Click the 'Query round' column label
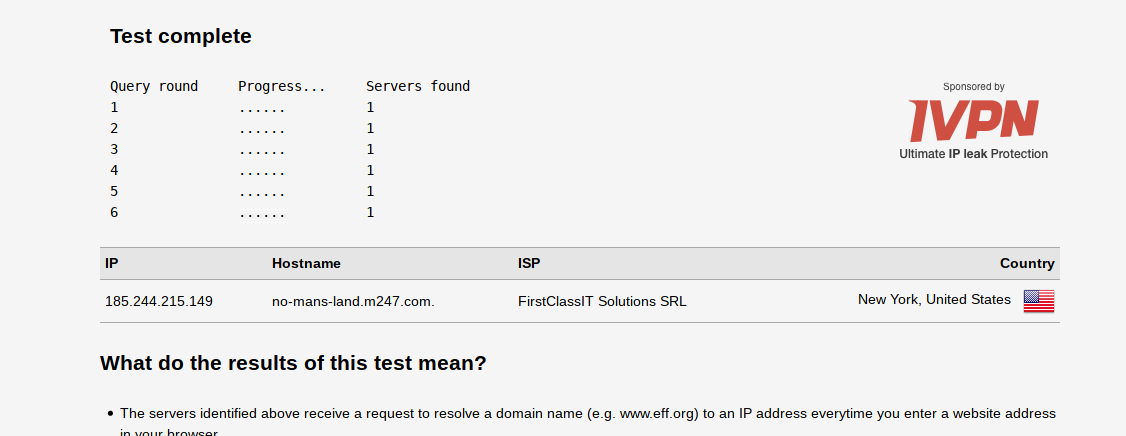The height and width of the screenshot is (436, 1126). pyautogui.click(x=154, y=86)
